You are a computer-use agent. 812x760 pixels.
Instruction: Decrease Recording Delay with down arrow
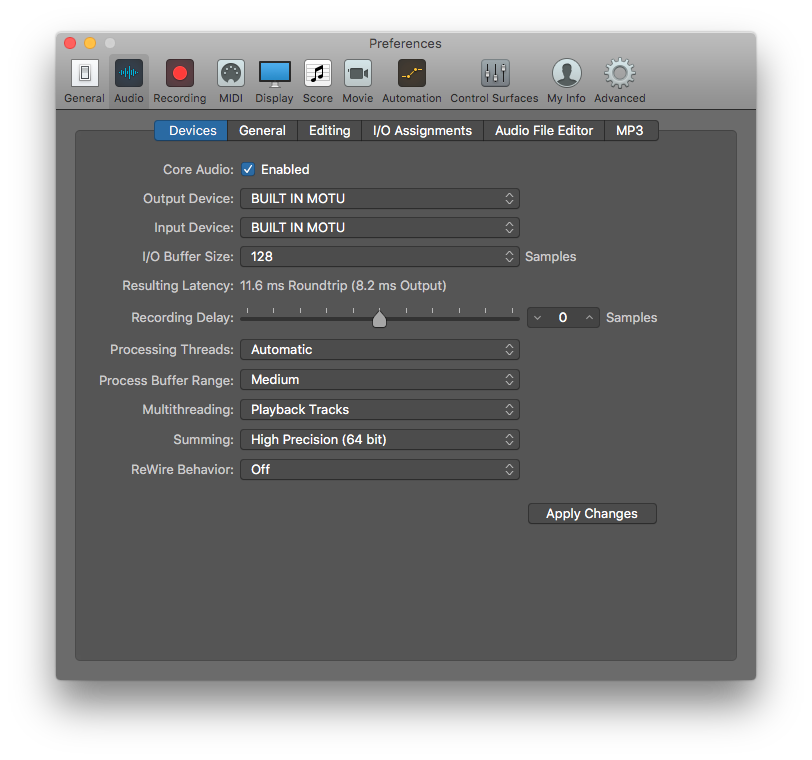(x=538, y=318)
